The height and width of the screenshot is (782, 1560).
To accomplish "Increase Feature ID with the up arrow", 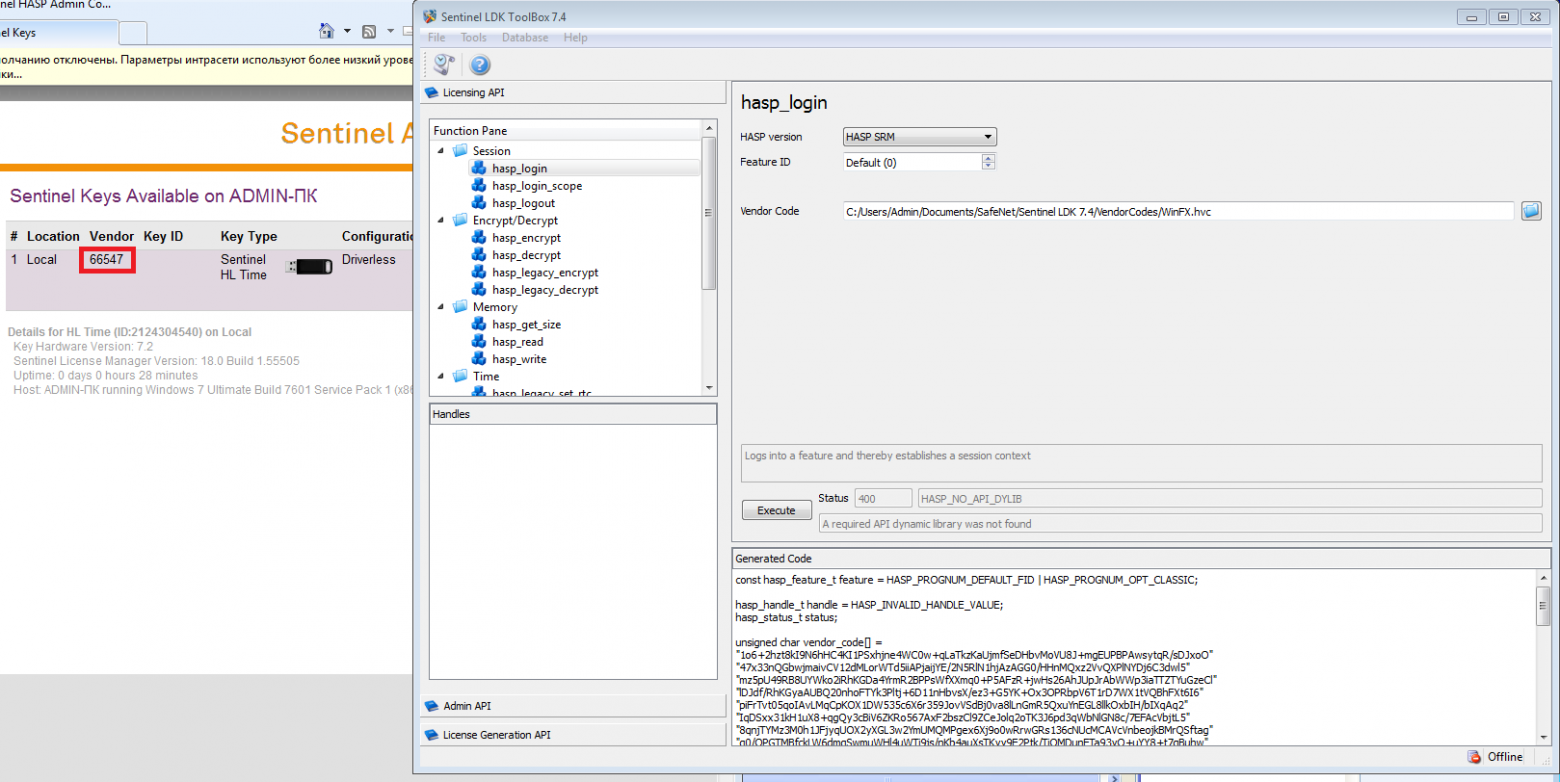I will (988, 158).
